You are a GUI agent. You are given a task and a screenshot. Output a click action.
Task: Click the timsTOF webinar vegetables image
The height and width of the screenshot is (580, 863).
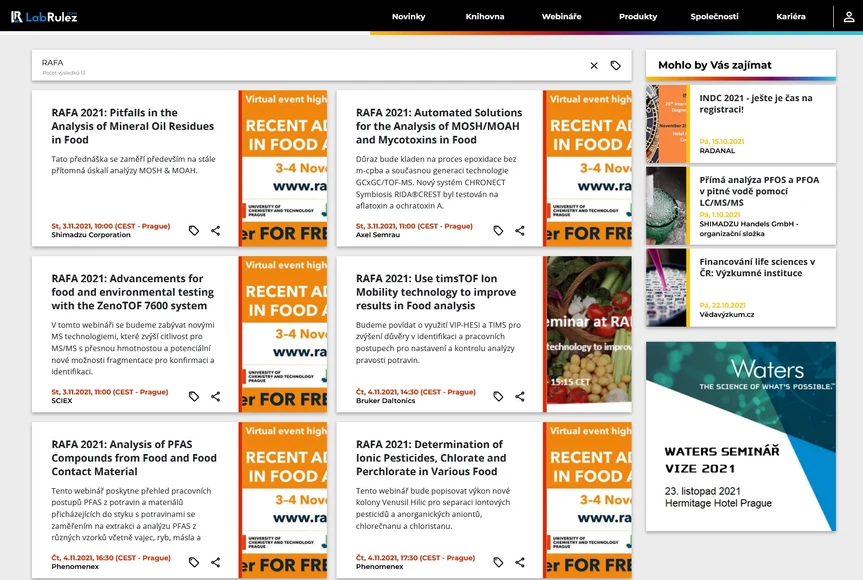click(587, 334)
